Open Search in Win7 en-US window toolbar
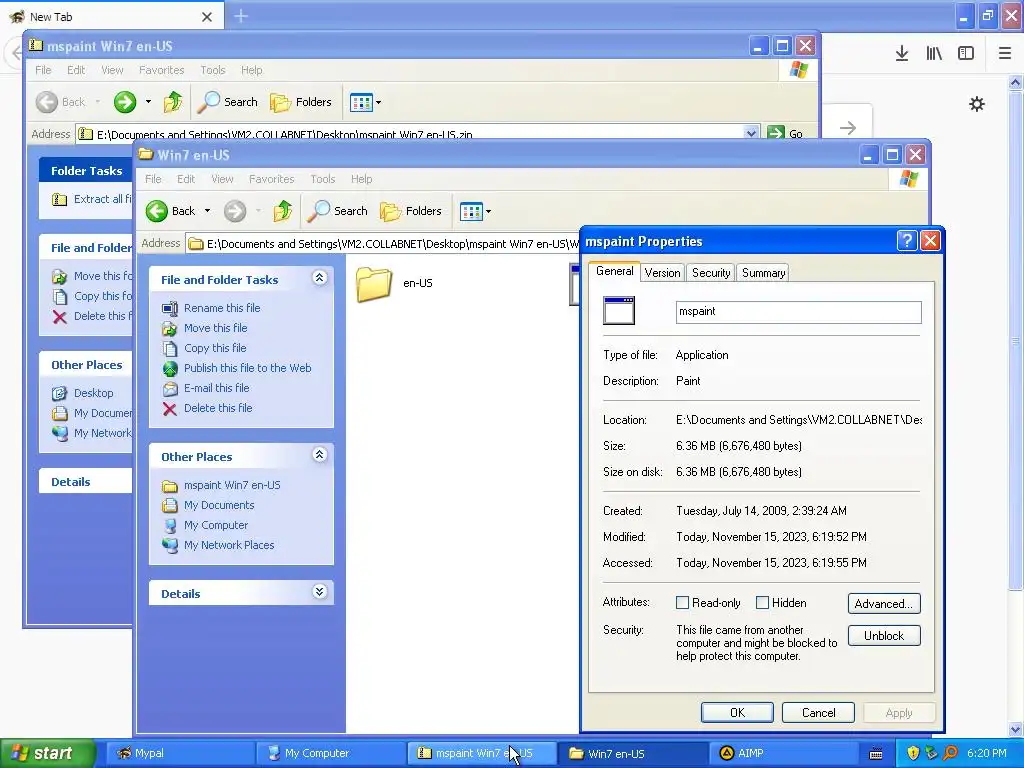Screen dimensions: 1024x768 (338, 211)
